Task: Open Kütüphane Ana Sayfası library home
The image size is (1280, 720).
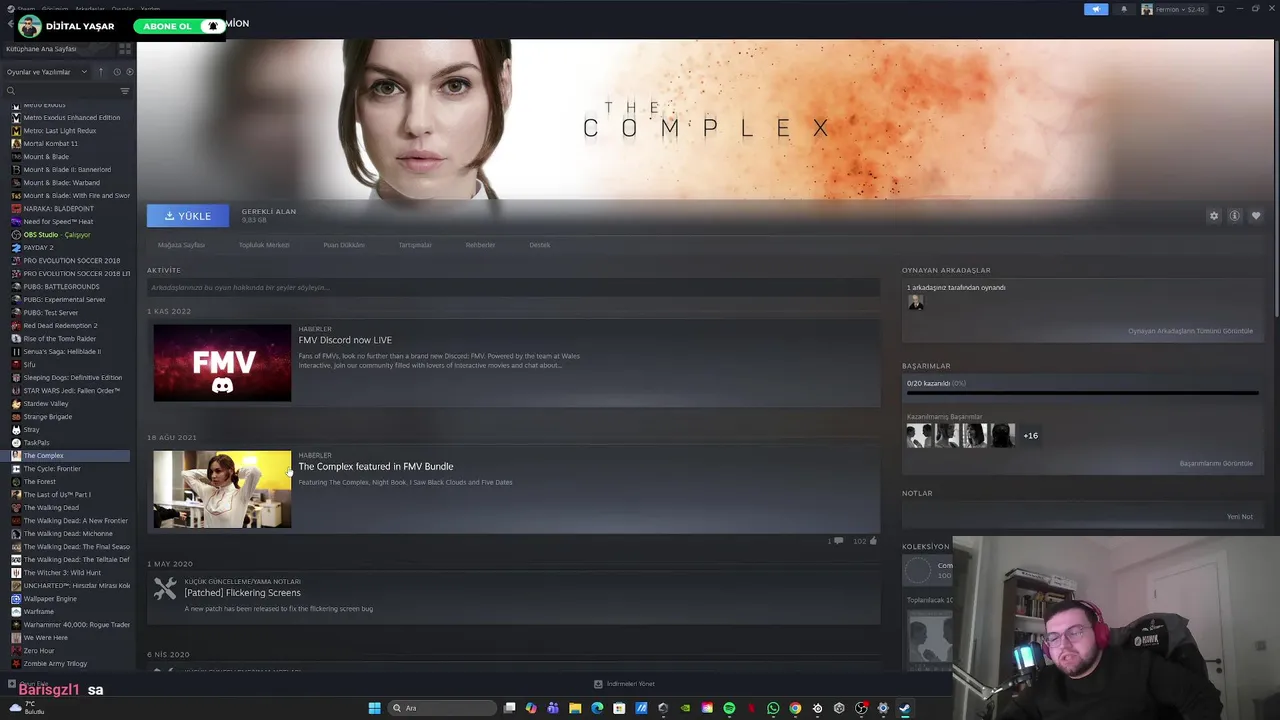Action: (x=41, y=49)
